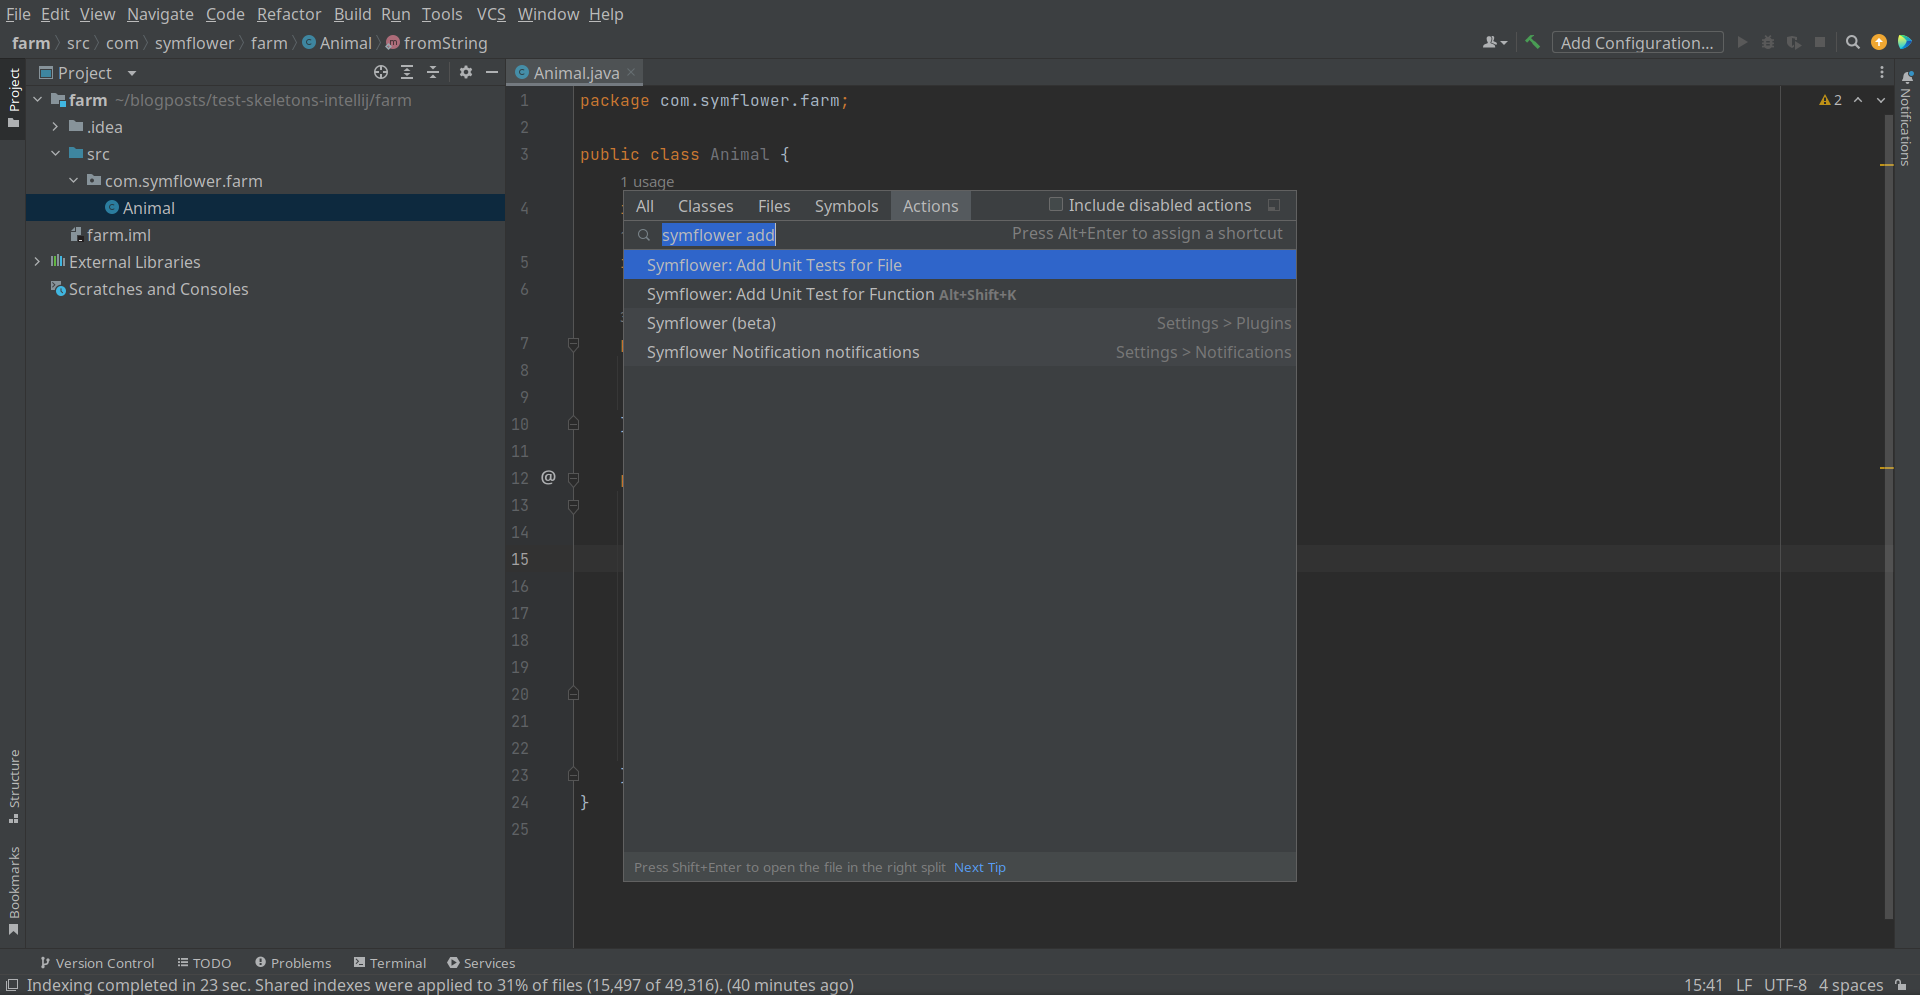Image resolution: width=1920 pixels, height=995 pixels.
Task: Click the green Build hammer icon
Action: (1532, 42)
